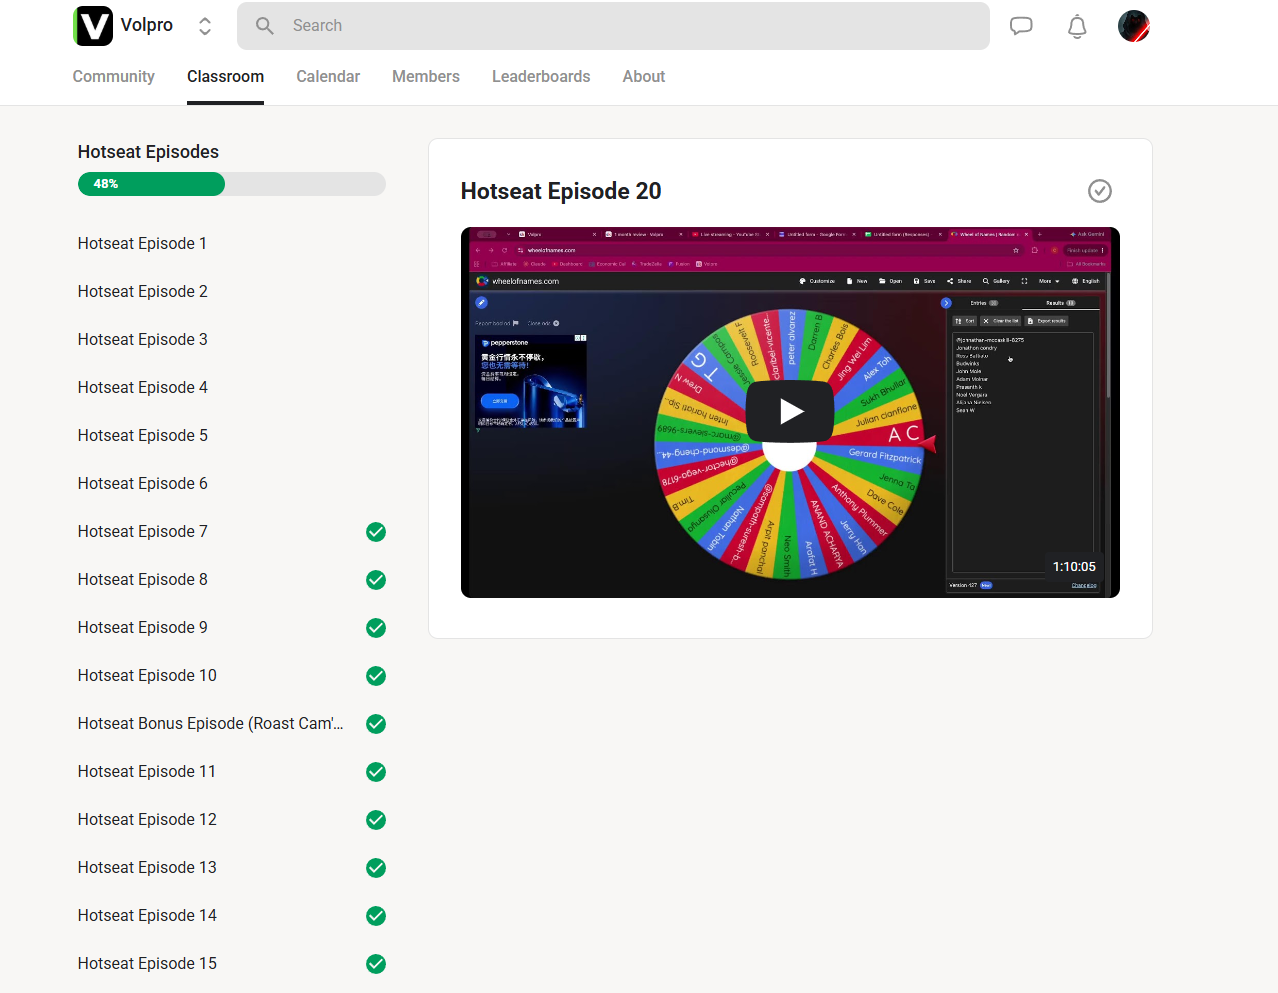Click the search magnifier icon

point(265,26)
